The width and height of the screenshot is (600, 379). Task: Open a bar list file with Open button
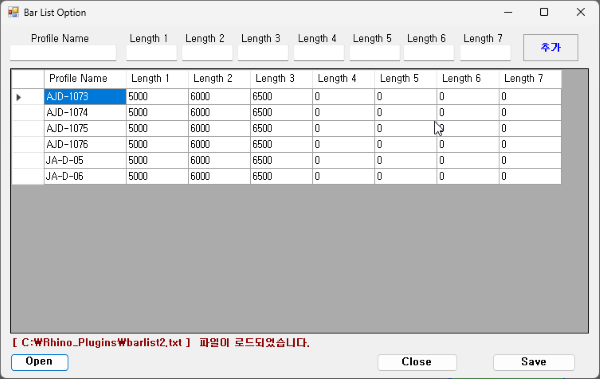click(40, 362)
